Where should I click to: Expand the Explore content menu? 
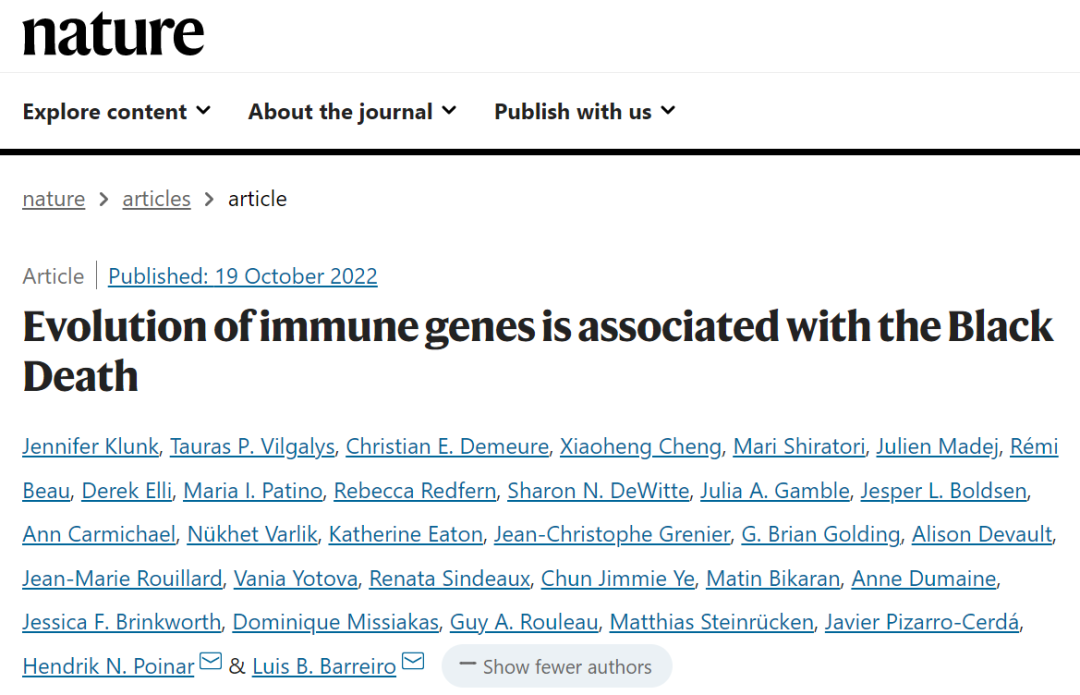[116, 112]
